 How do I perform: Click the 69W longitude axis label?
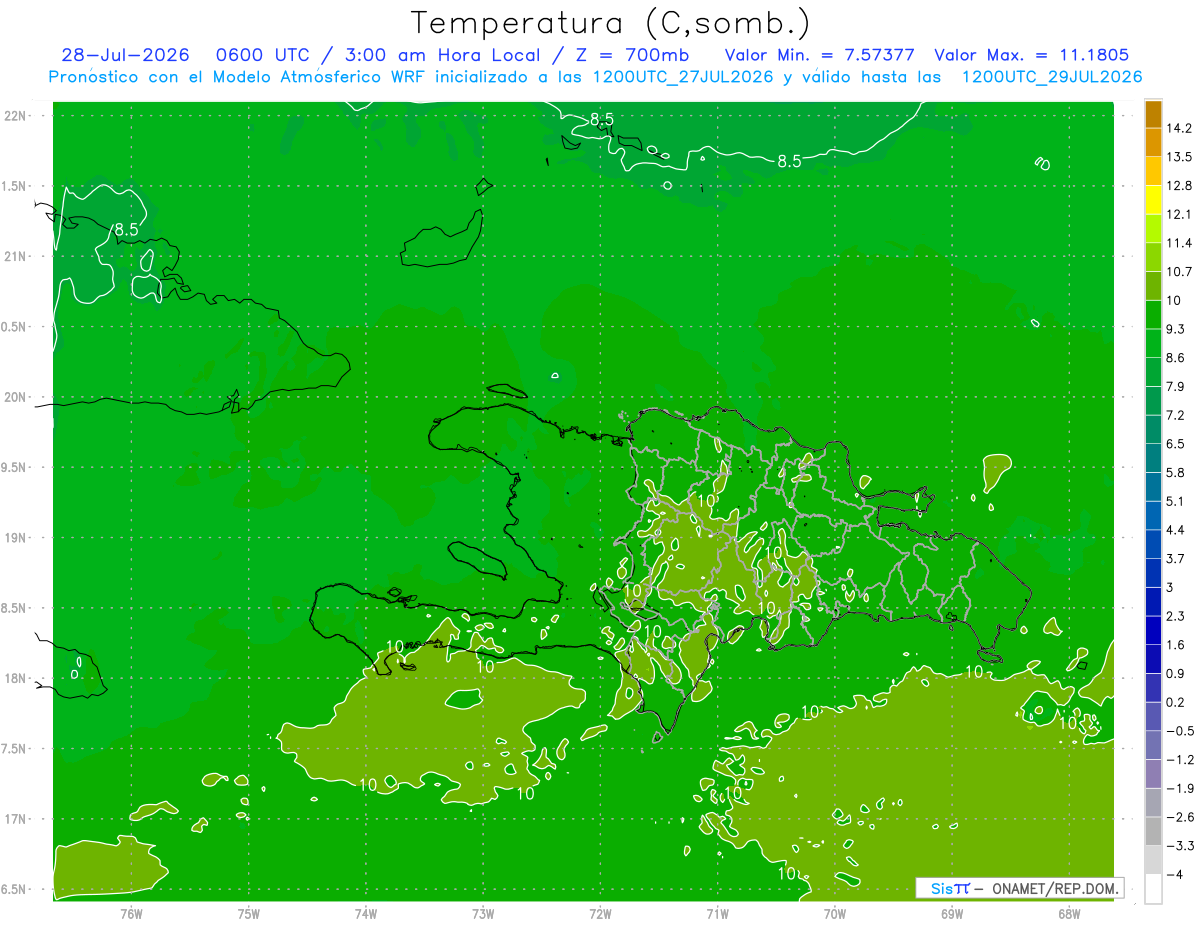tap(952, 913)
